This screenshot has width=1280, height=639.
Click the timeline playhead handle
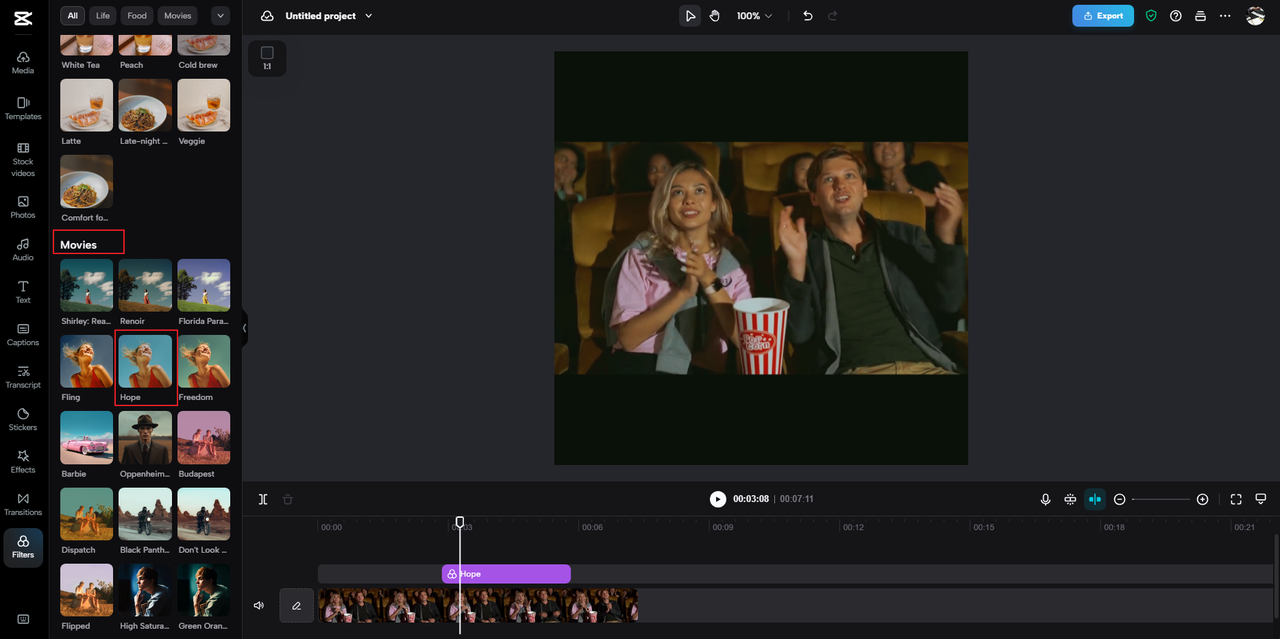coord(460,522)
